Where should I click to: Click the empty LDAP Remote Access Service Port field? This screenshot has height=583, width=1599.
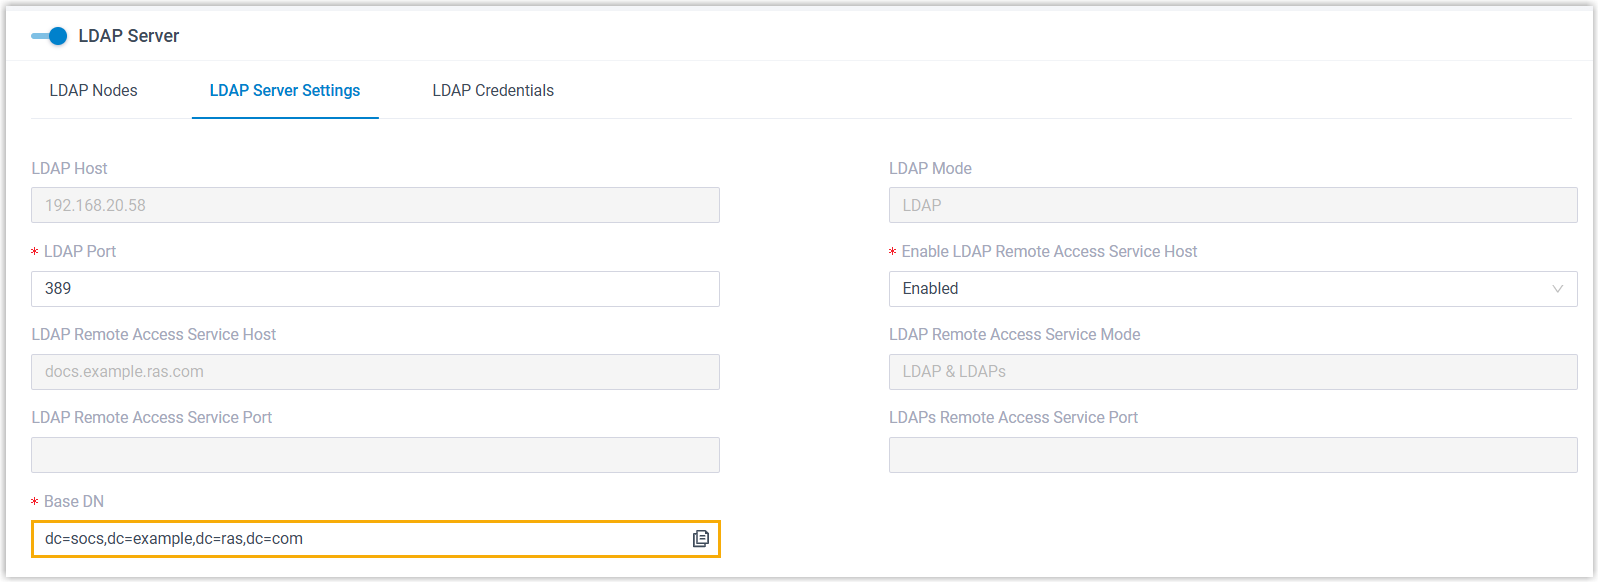(375, 455)
